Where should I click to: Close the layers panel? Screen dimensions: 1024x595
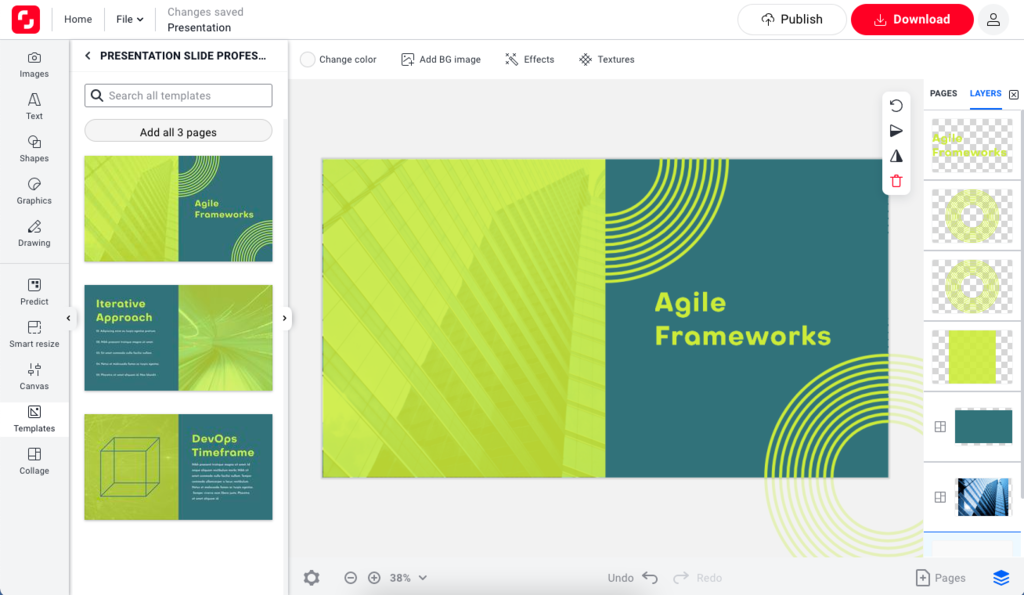(1013, 94)
